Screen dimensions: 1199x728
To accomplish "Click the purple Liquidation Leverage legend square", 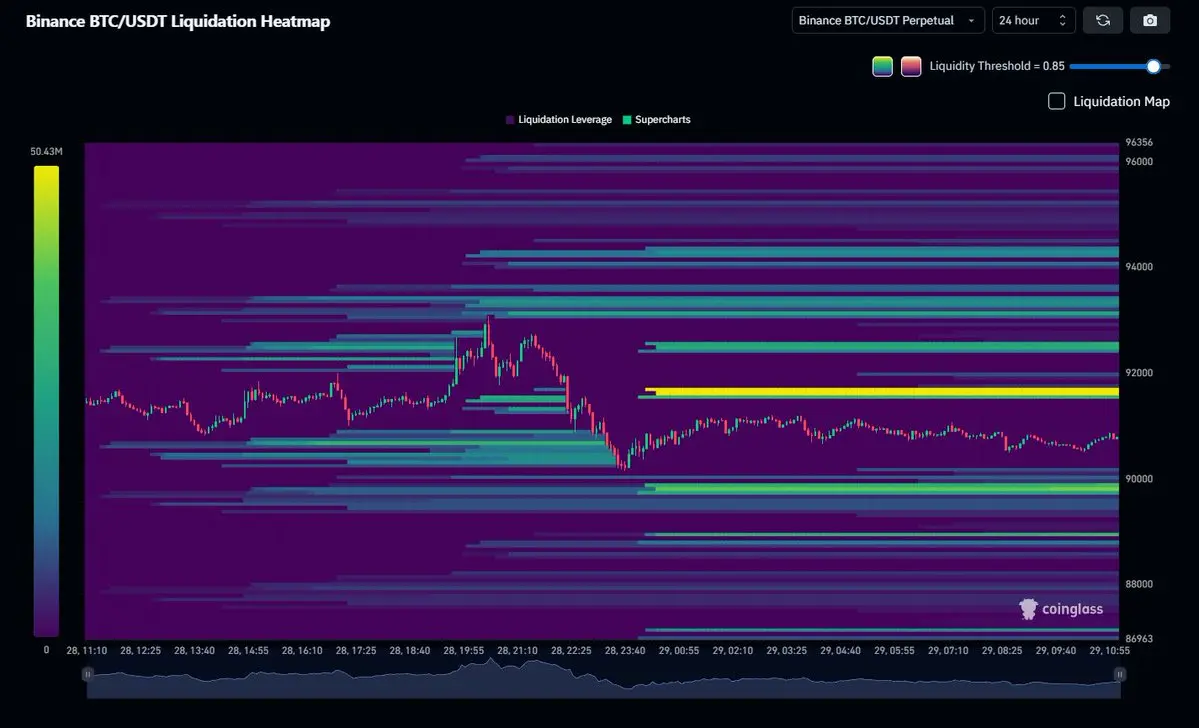I will [510, 120].
